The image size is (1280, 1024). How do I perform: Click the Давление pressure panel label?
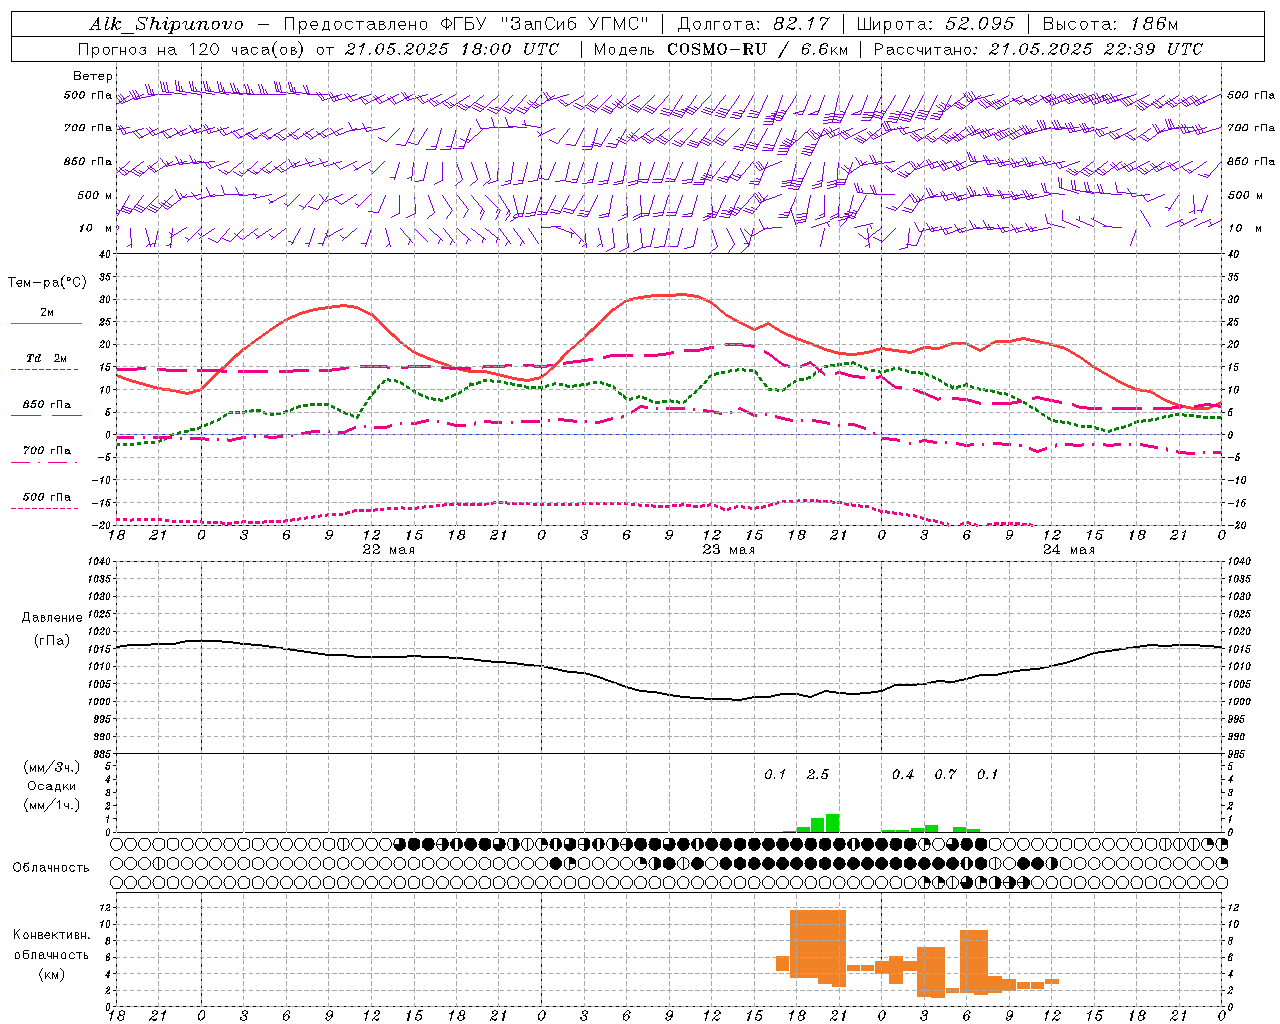tap(52, 618)
